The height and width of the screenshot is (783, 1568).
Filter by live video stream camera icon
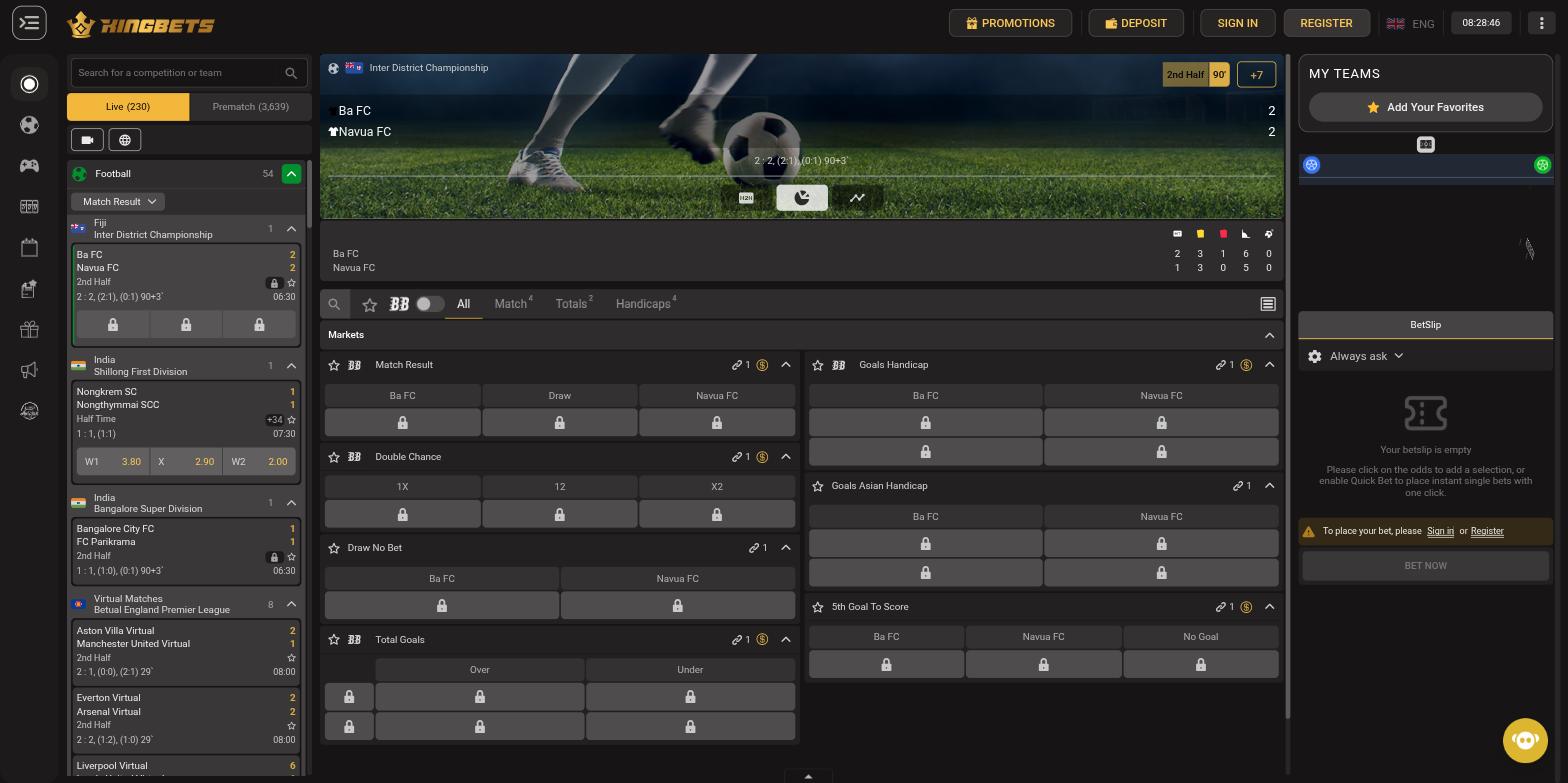87,140
